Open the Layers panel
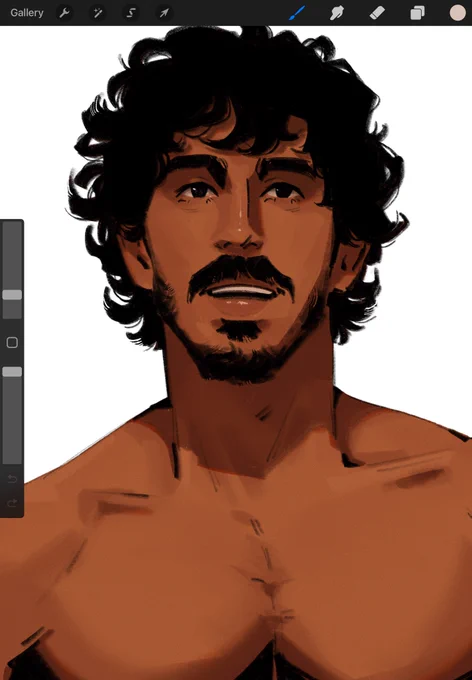This screenshot has height=680, width=472. 417,13
